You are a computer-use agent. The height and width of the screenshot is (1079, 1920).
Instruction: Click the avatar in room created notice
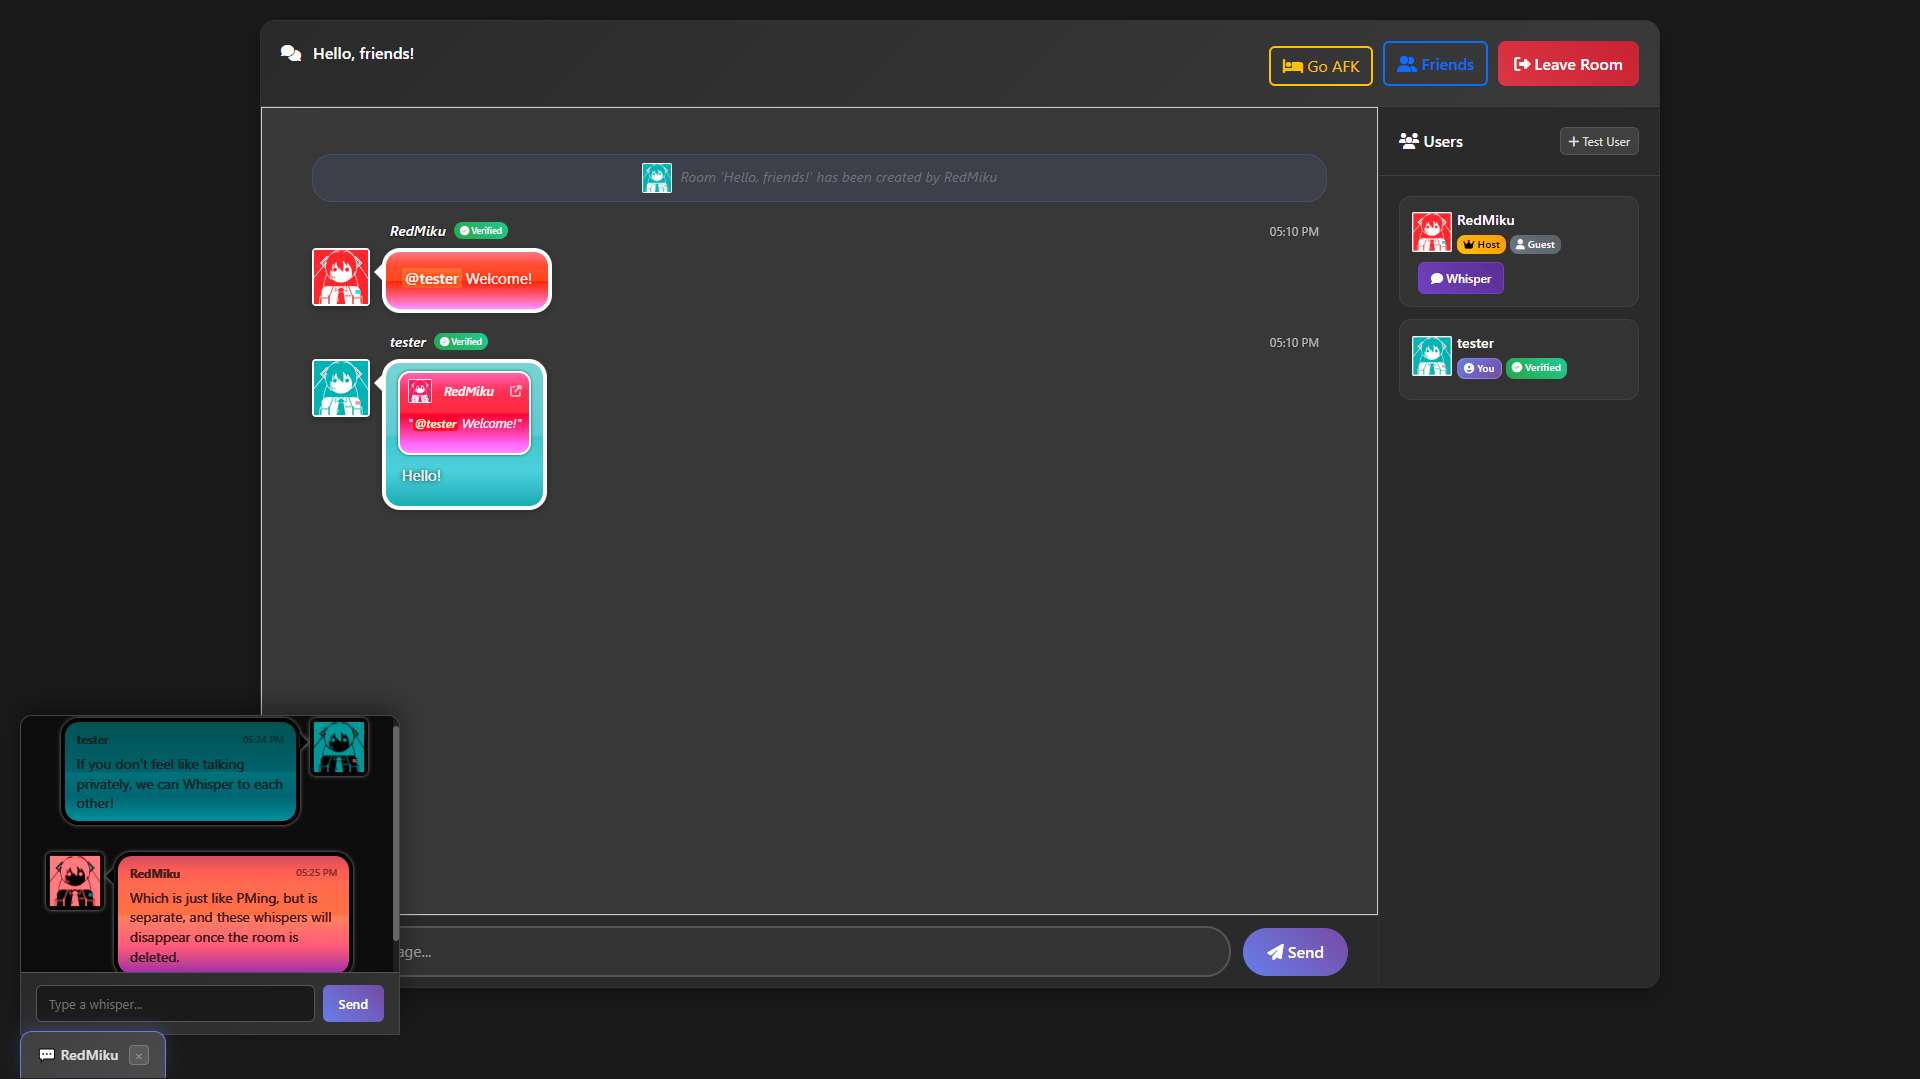(656, 178)
